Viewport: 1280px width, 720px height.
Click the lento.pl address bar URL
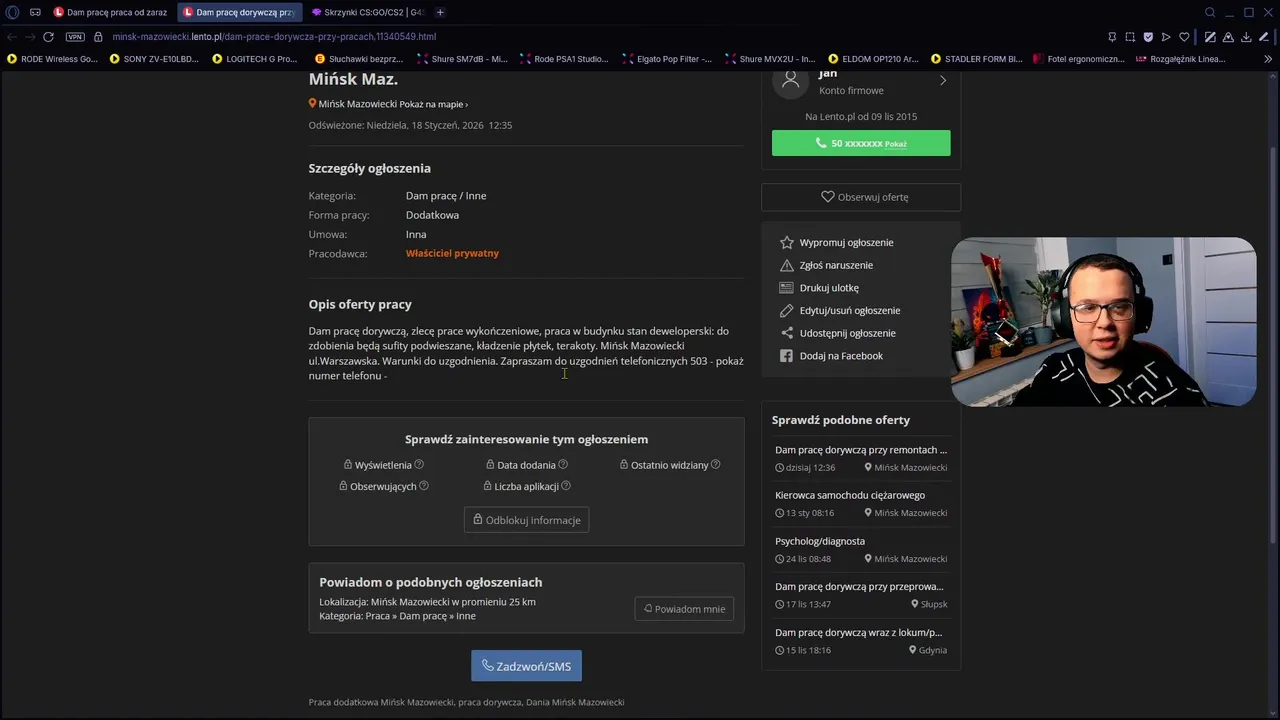click(x=274, y=37)
